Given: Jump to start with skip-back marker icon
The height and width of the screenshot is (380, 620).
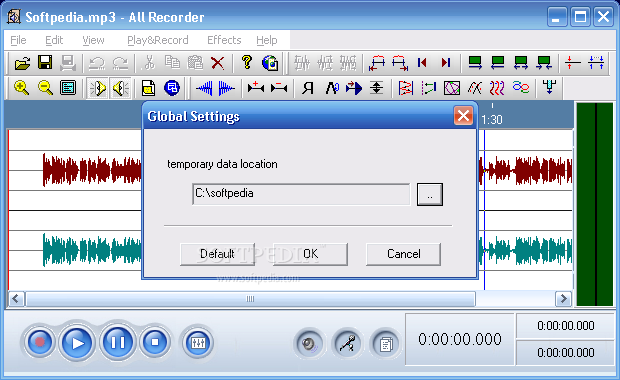Looking at the screenshot, I should 422,63.
